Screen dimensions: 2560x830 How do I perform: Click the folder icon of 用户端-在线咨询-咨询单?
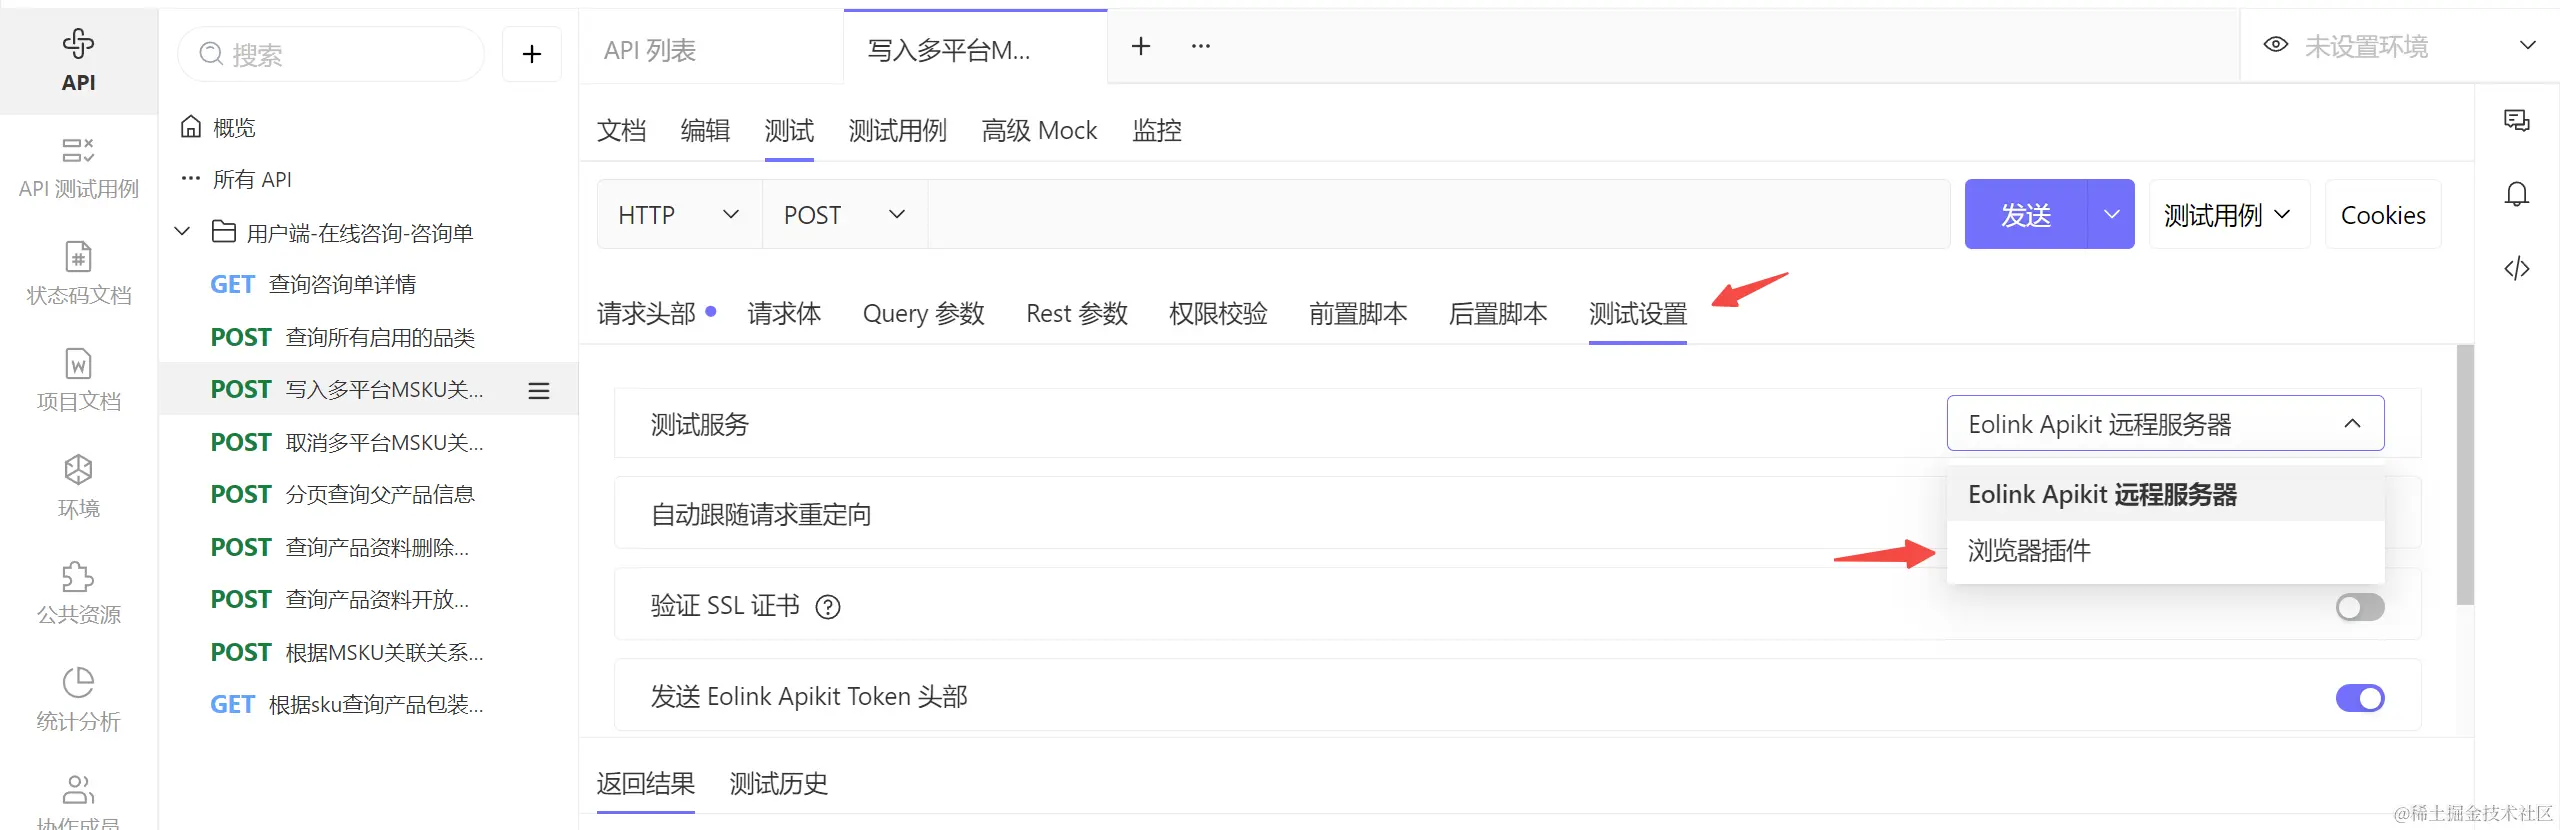(224, 232)
